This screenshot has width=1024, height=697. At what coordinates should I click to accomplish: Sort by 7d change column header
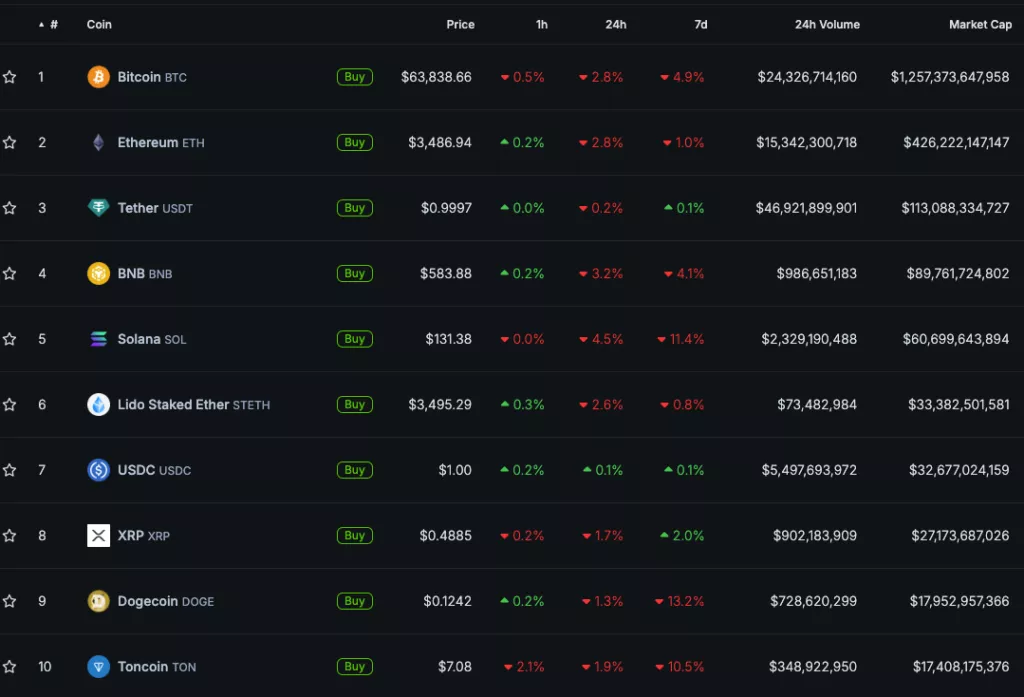(x=701, y=24)
